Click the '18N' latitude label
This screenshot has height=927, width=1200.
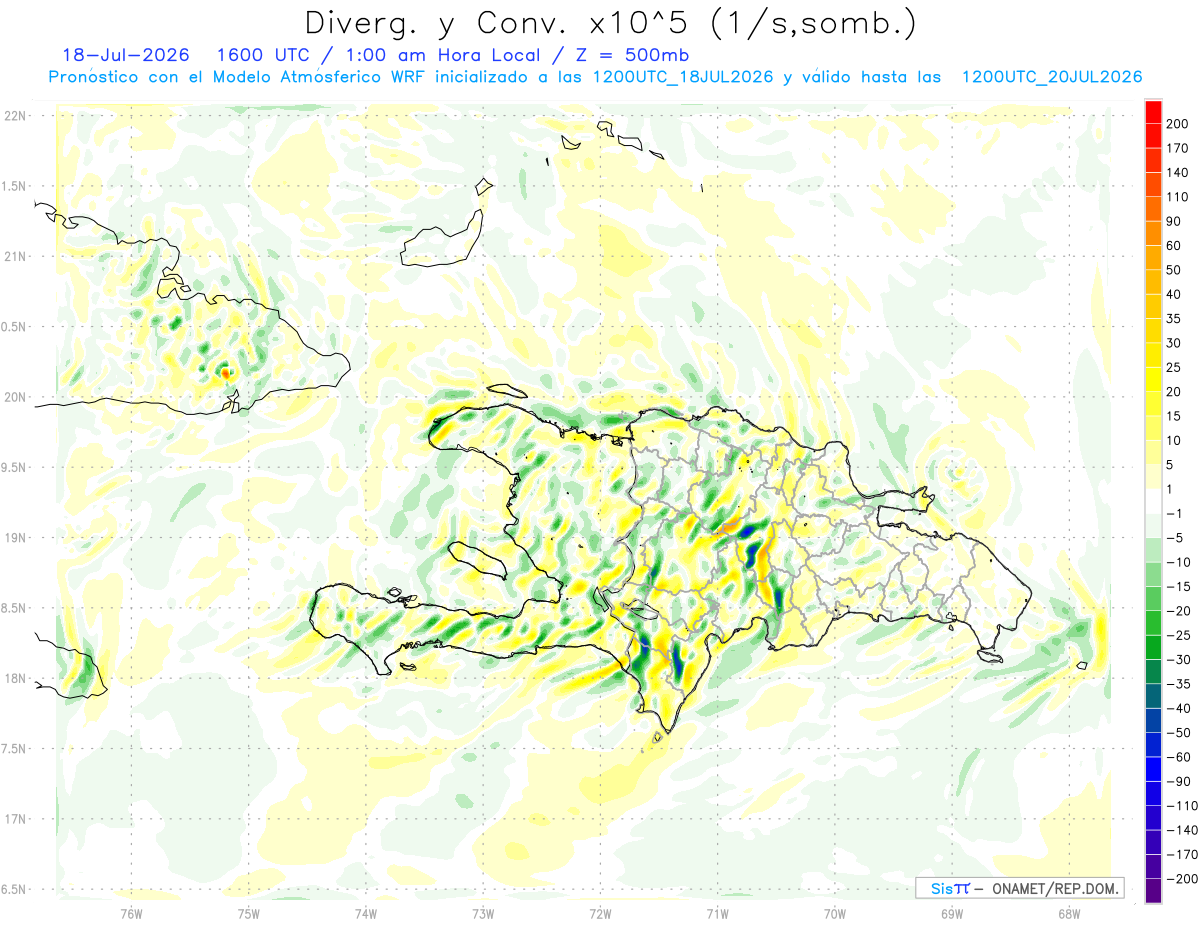coord(15,678)
